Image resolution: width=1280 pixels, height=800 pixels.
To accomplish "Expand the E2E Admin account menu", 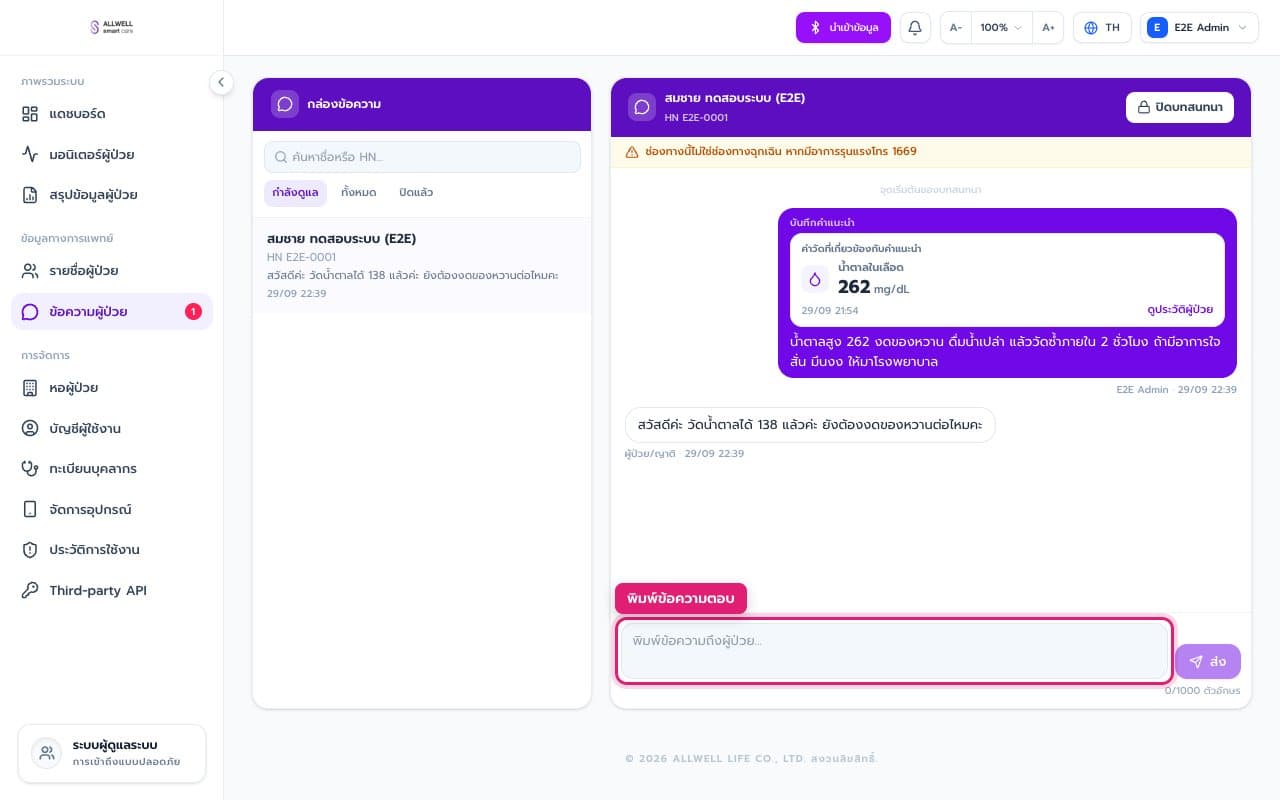I will coord(1199,28).
